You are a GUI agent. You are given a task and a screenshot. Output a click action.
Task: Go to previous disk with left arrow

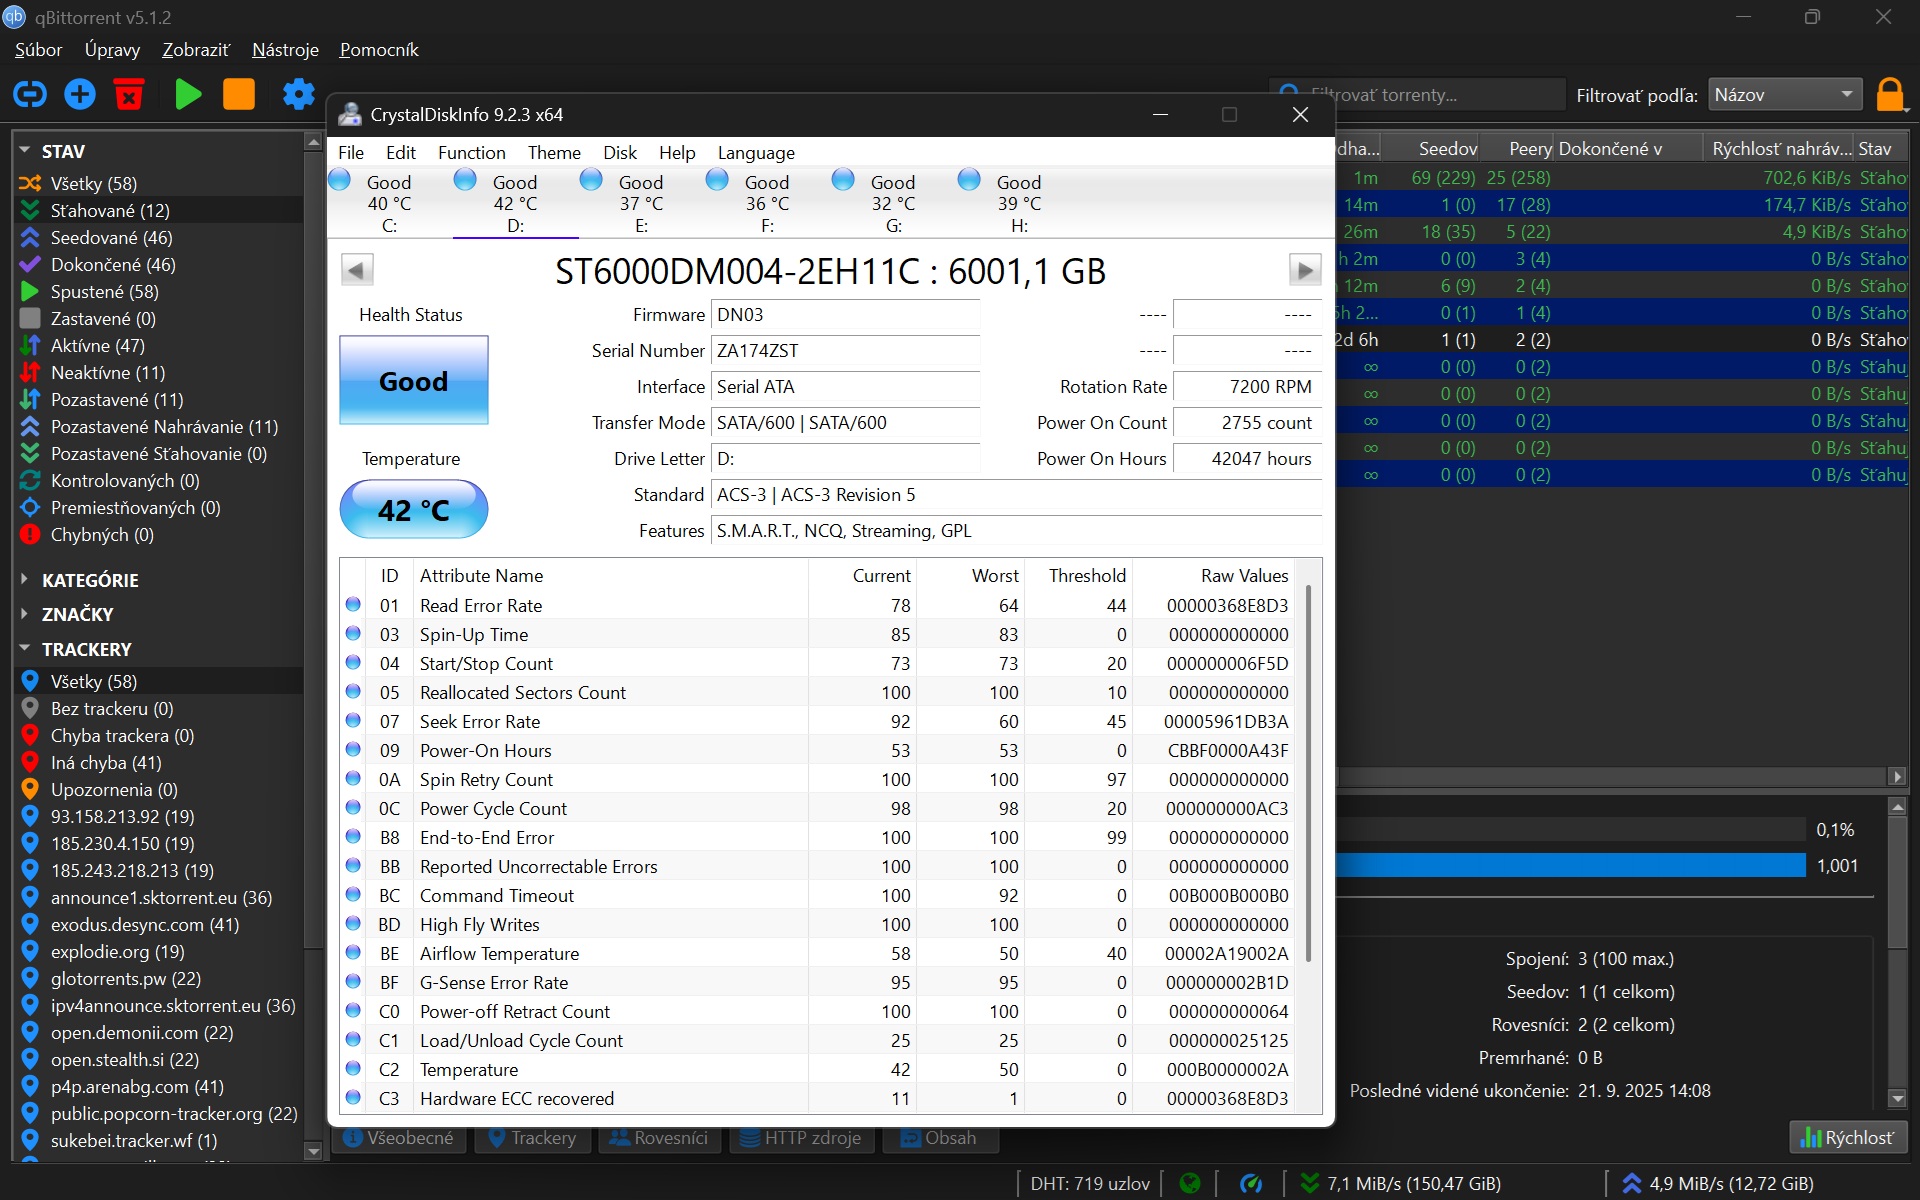pyautogui.click(x=357, y=270)
